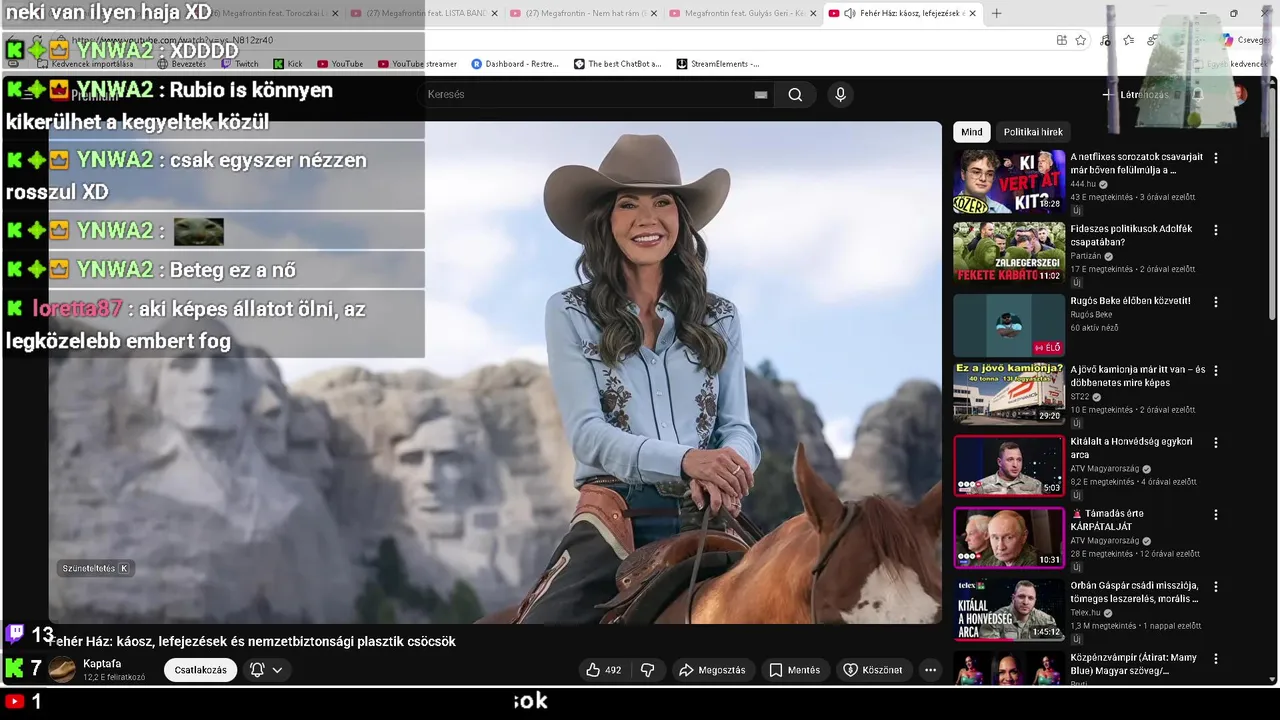Click title 'A jövő kamionja már itt van'

[1138, 376]
